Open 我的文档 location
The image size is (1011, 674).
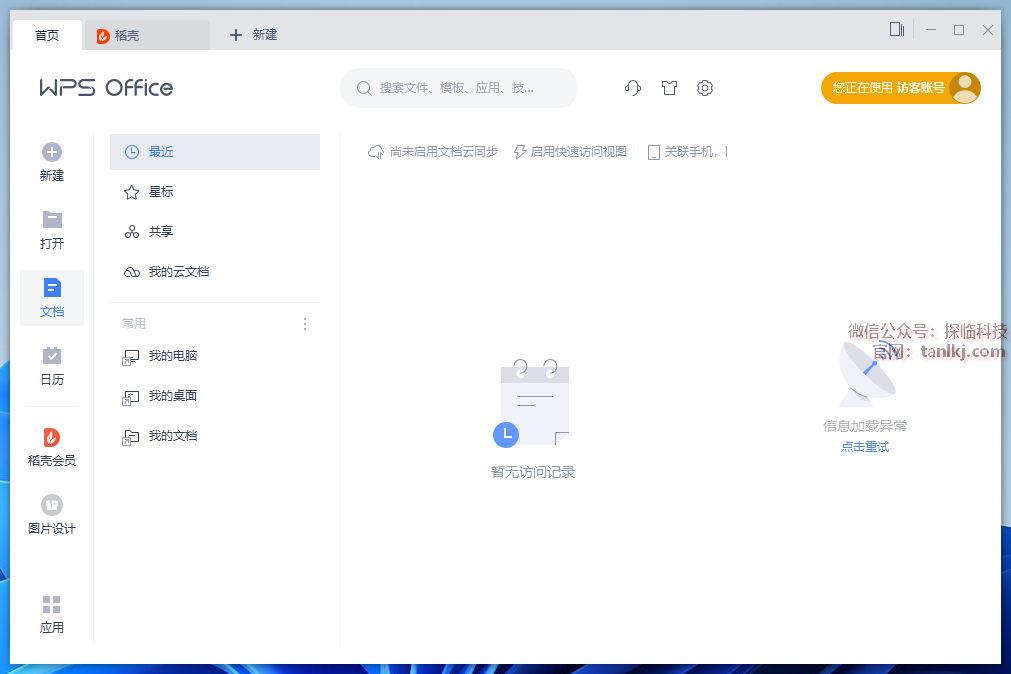pyautogui.click(x=215, y=436)
